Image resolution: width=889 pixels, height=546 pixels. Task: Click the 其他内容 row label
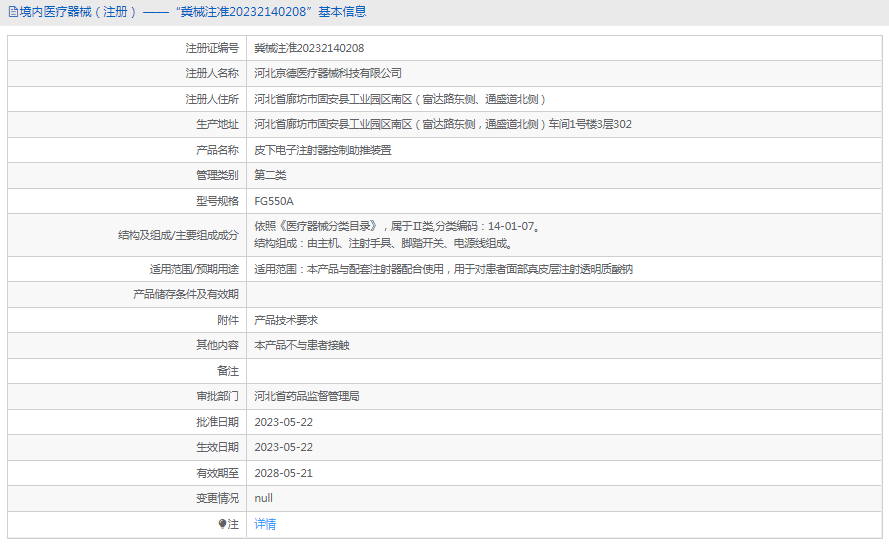pyautogui.click(x=218, y=345)
